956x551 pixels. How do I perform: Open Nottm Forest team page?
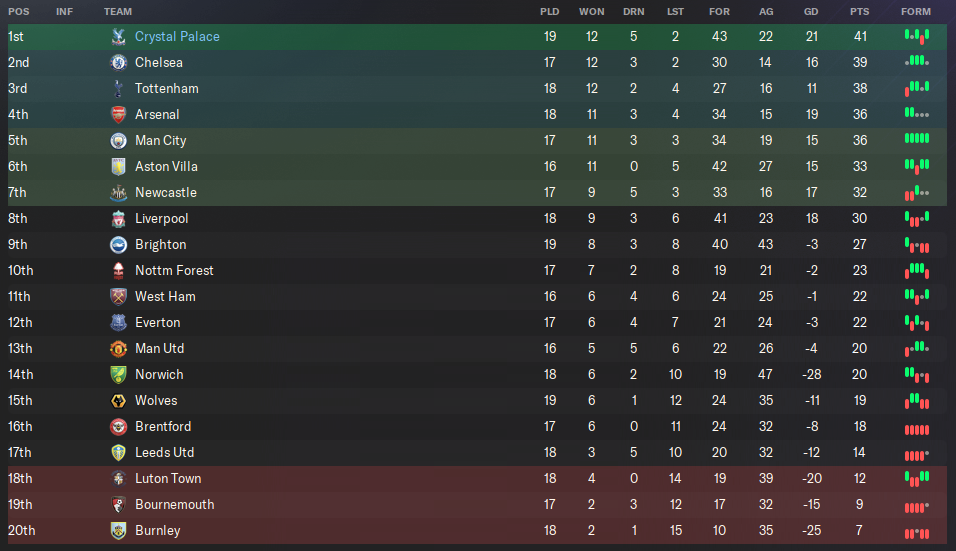pos(174,271)
